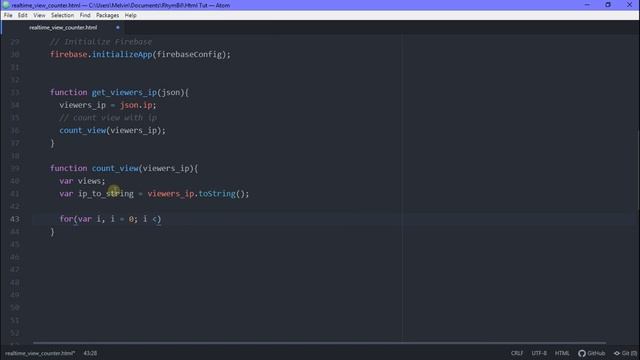Open the Git panel from status bar
The width and height of the screenshot is (640, 360).
(625, 353)
